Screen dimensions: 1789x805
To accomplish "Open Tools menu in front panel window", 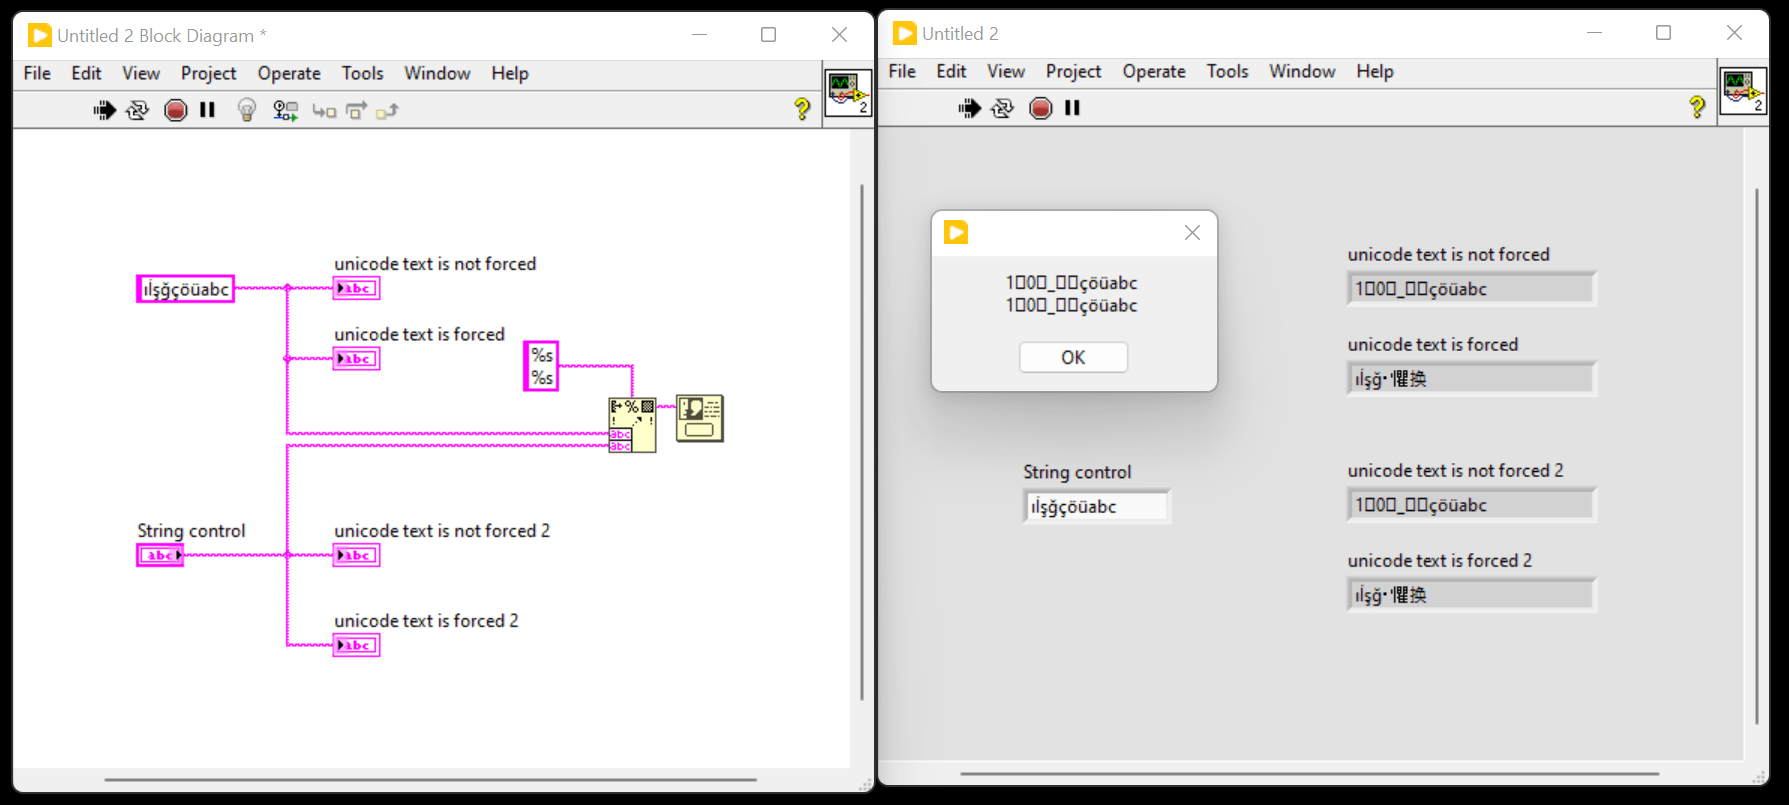I will [x=1227, y=71].
